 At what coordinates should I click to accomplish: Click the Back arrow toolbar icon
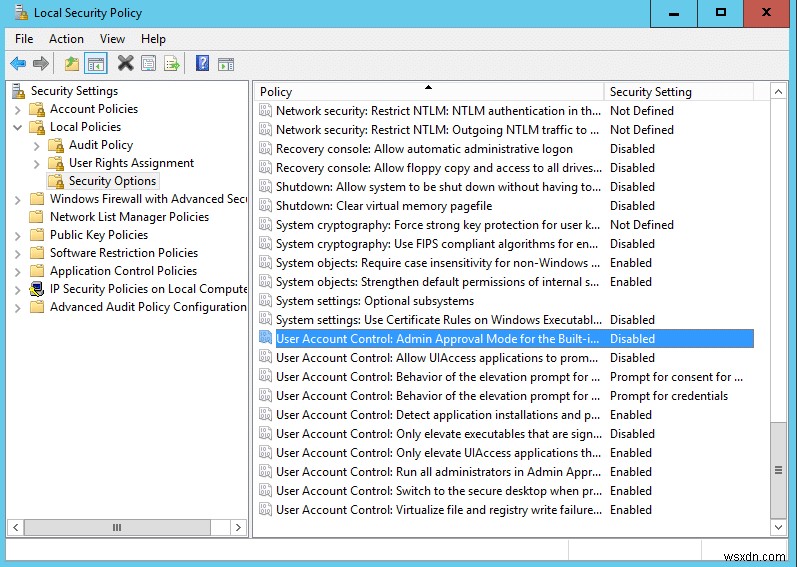tap(18, 64)
